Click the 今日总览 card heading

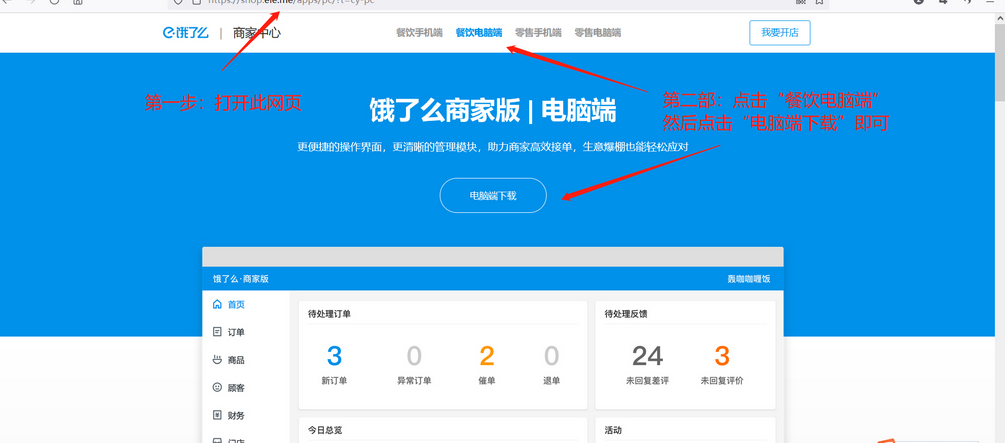point(325,430)
